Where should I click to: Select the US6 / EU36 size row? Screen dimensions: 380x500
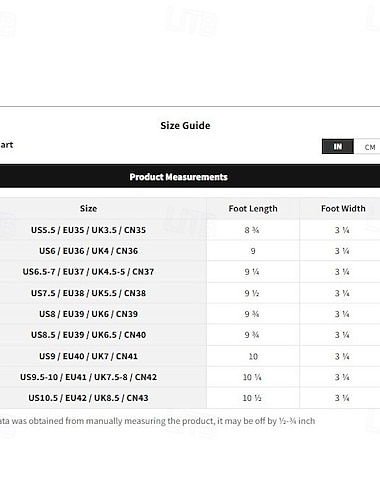190,251
